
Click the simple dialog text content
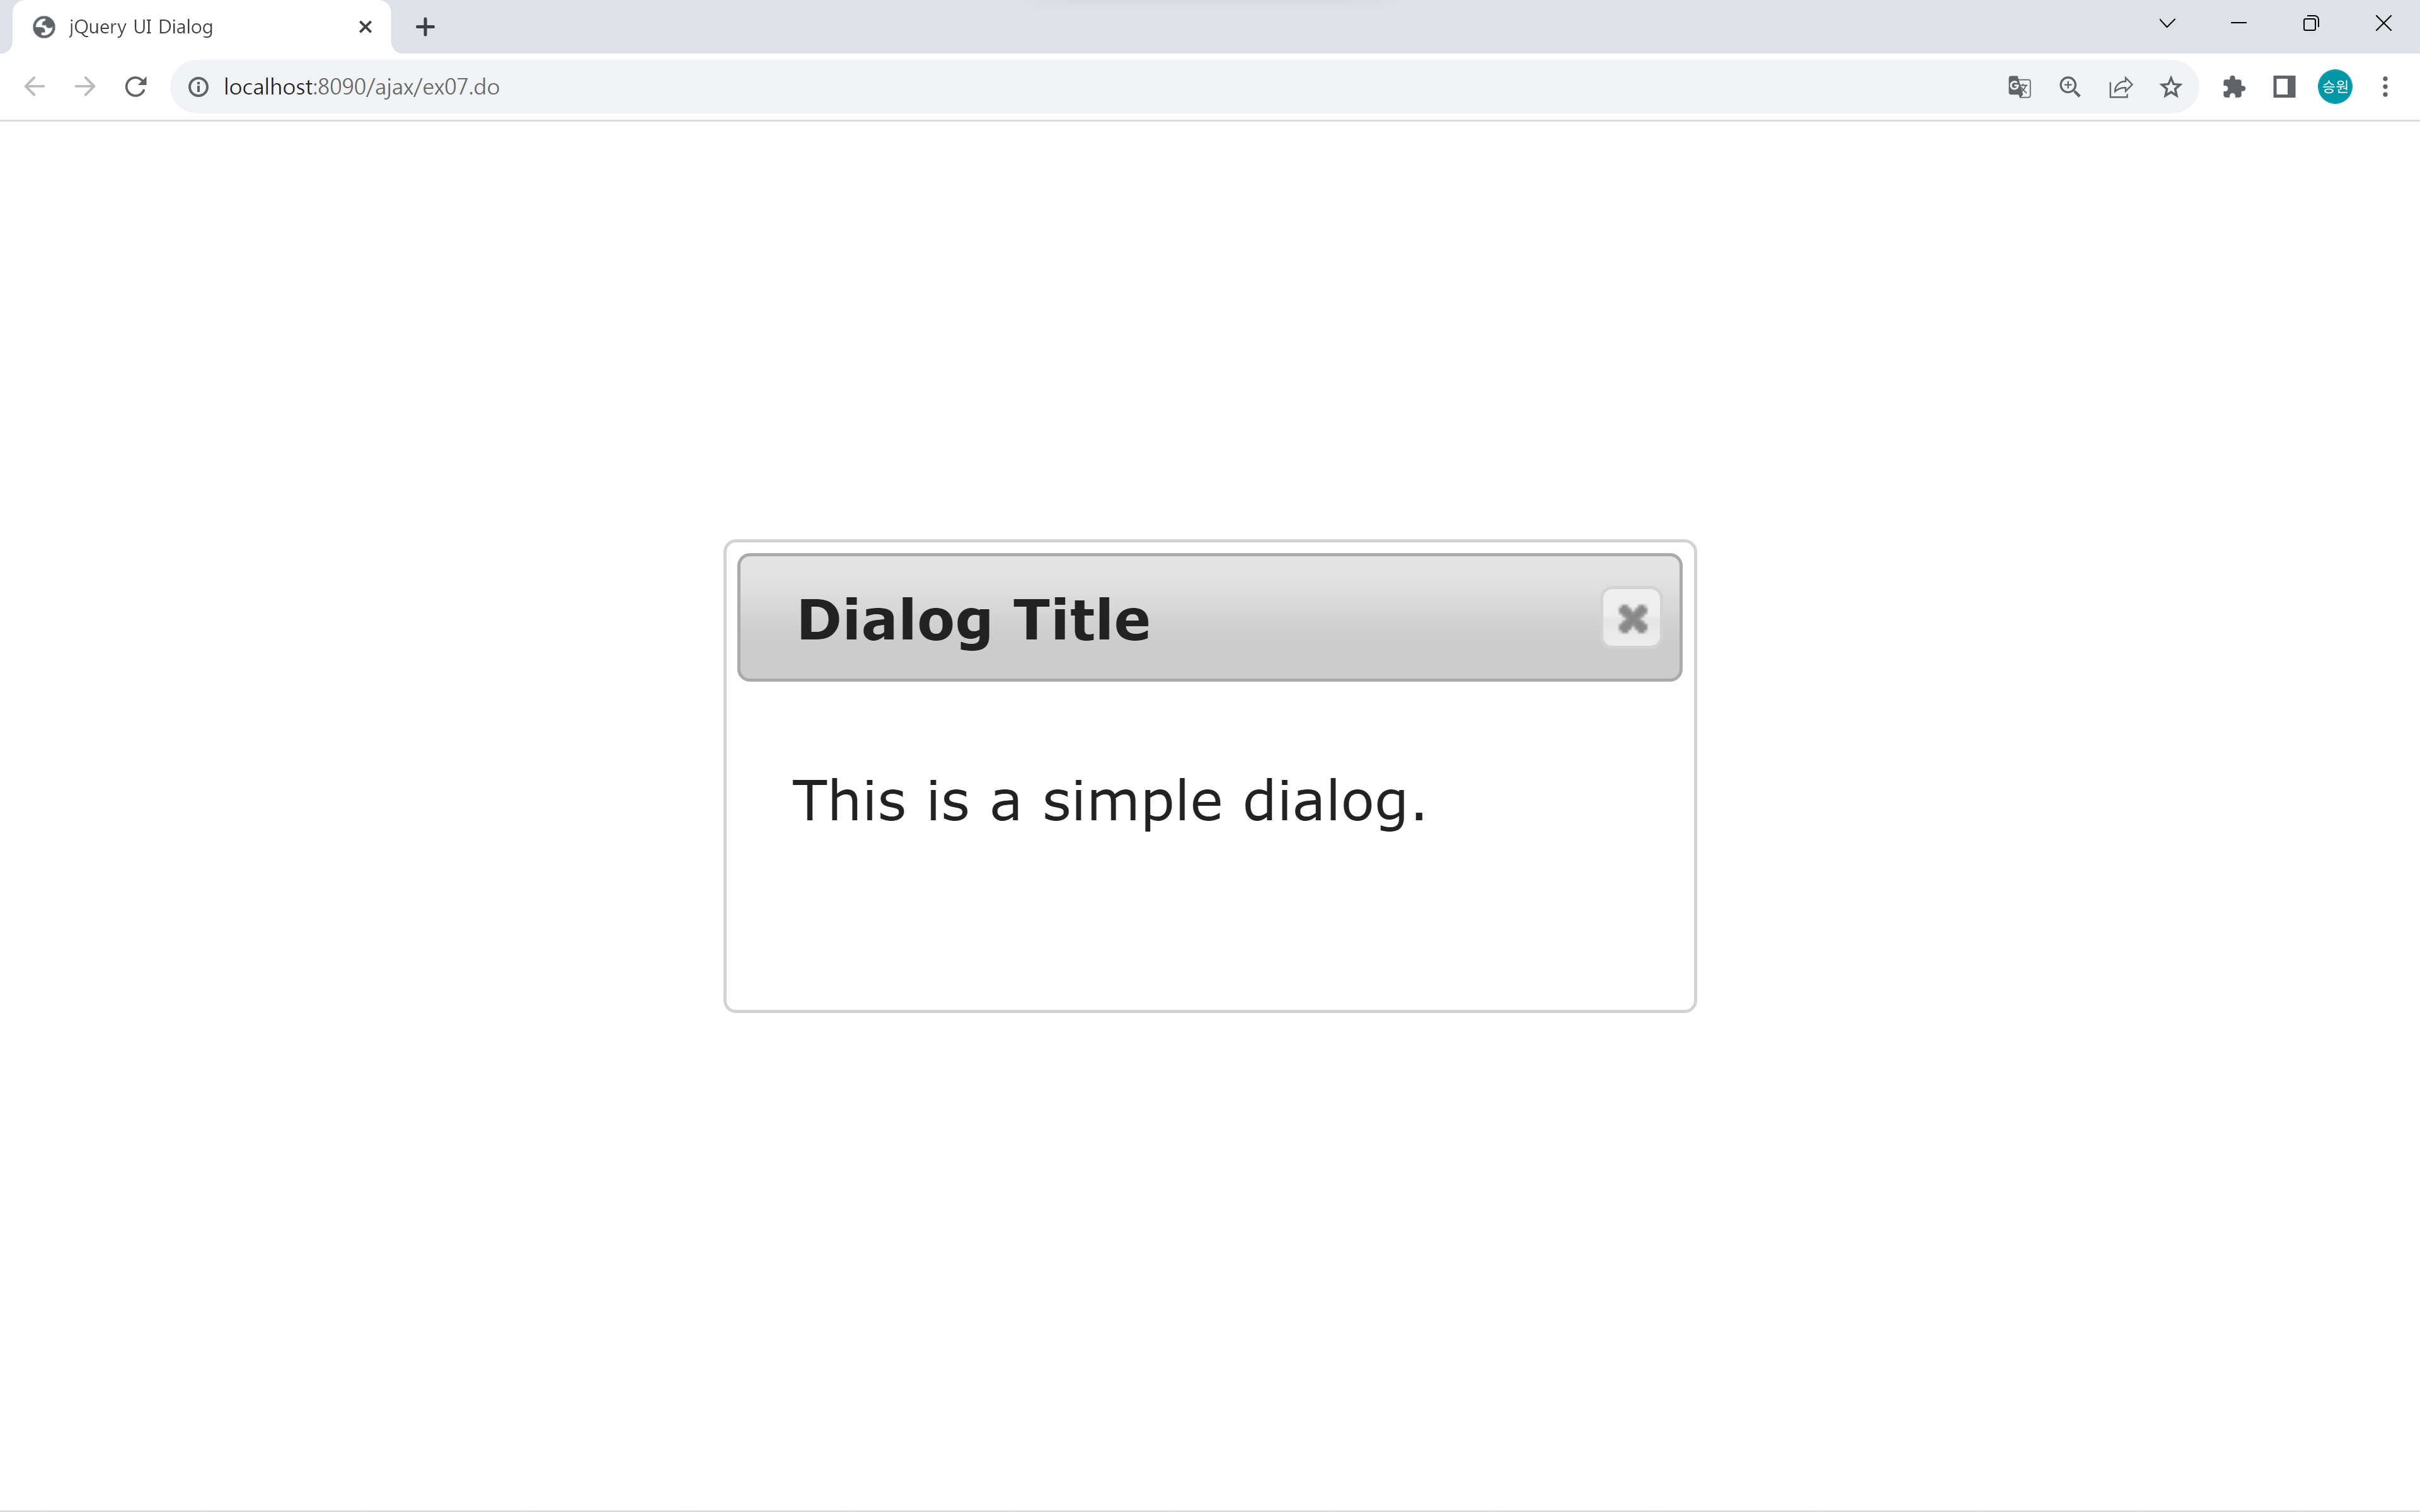[1108, 801]
